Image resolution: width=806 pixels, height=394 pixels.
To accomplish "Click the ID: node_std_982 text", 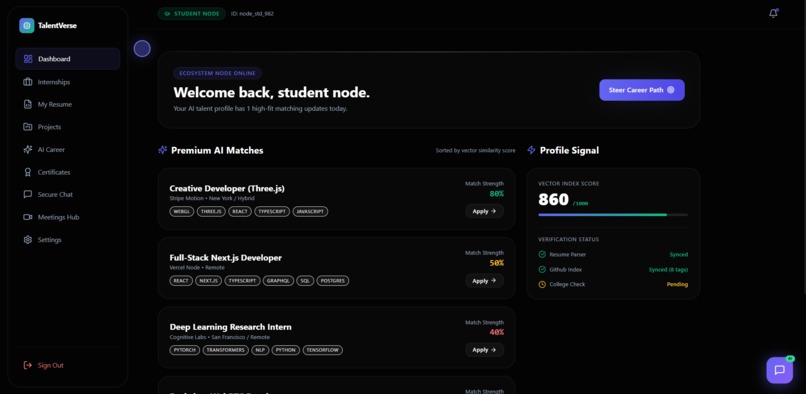I will [x=252, y=14].
